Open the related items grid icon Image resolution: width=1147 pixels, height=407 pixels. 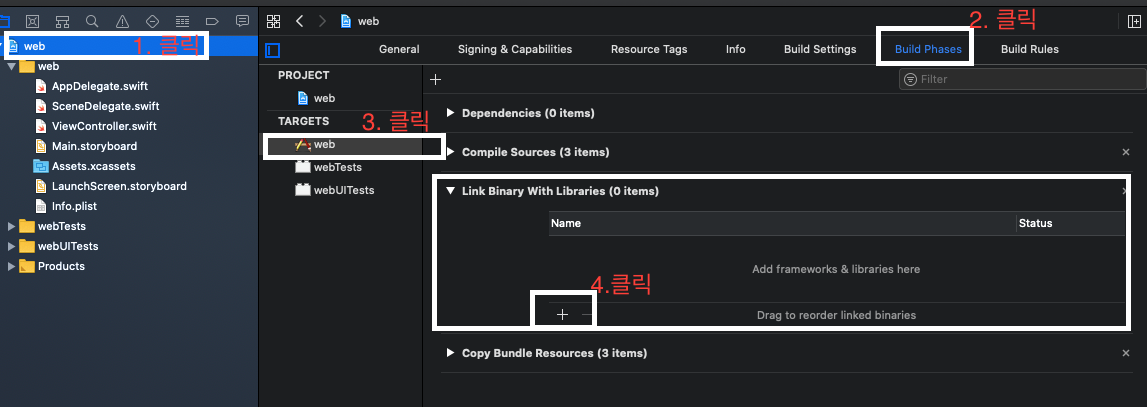tap(274, 21)
